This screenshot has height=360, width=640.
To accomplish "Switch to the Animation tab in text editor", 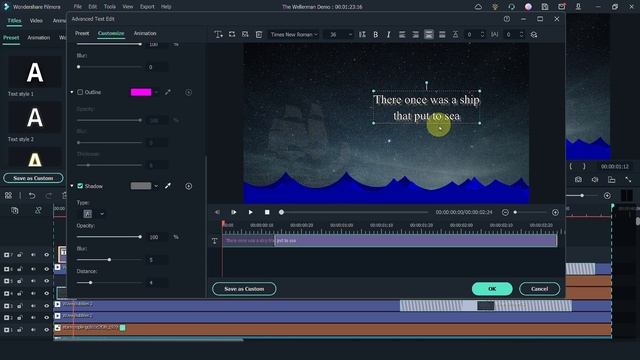I will pyautogui.click(x=145, y=33).
